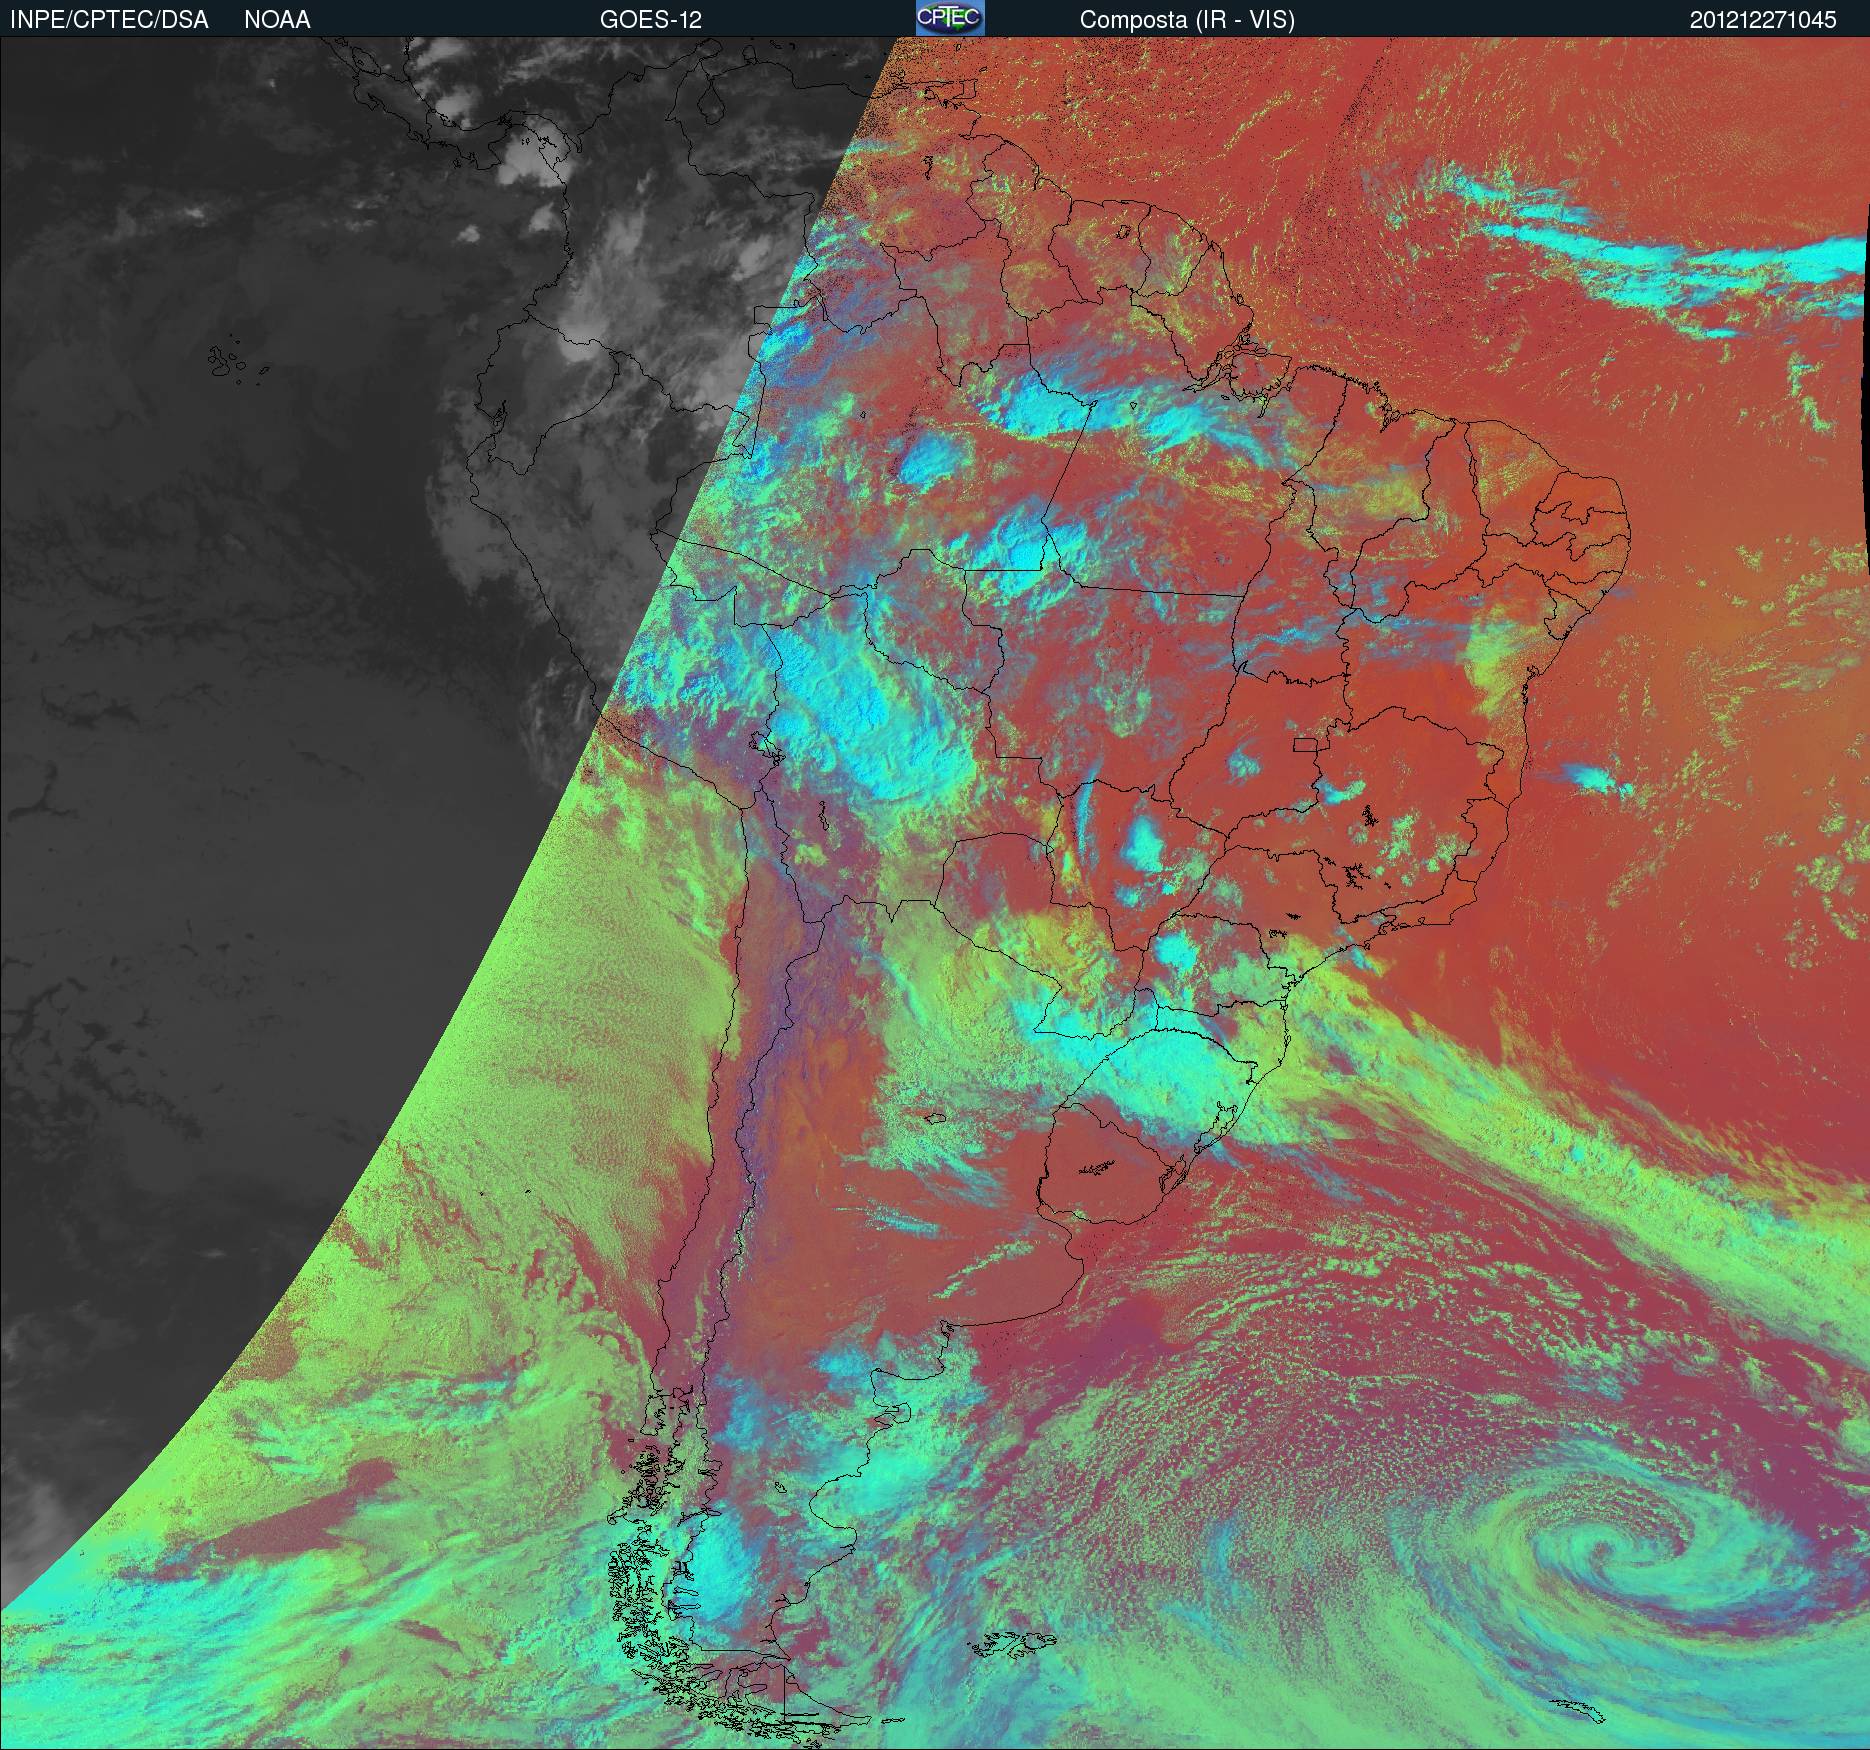The width and height of the screenshot is (1870, 1750).
Task: Click the "GOES-12" satellite label
Action: [650, 20]
